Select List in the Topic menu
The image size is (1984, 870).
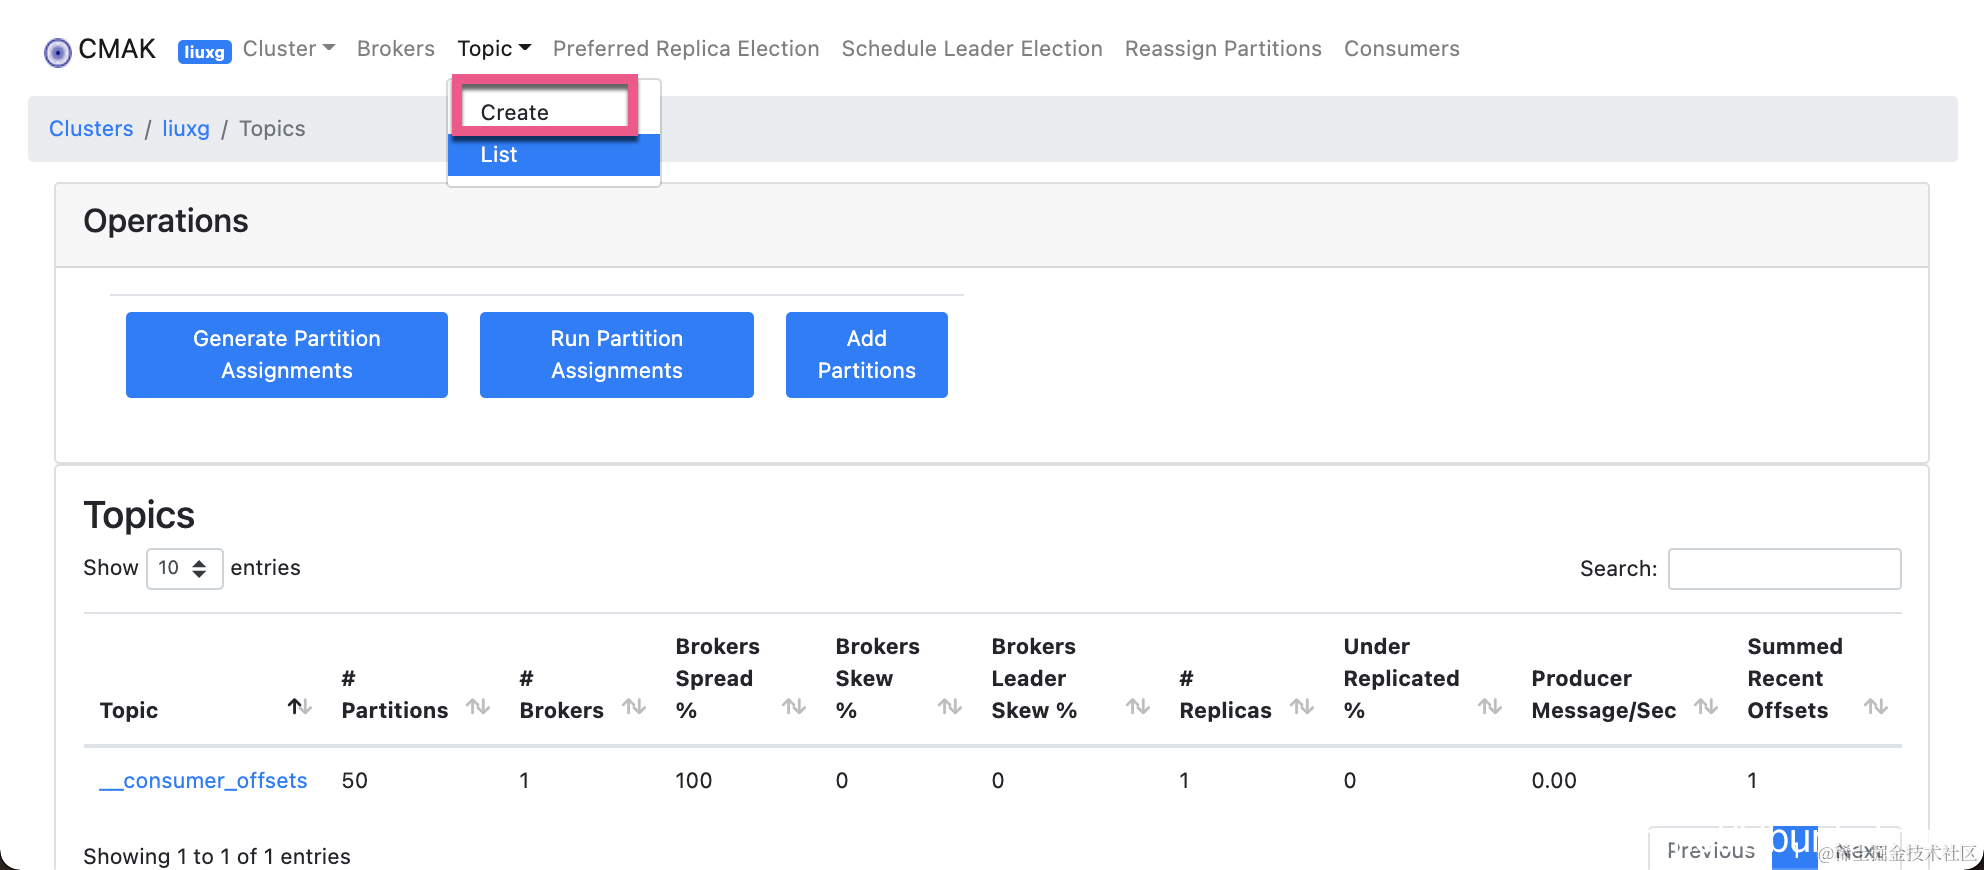[499, 155]
